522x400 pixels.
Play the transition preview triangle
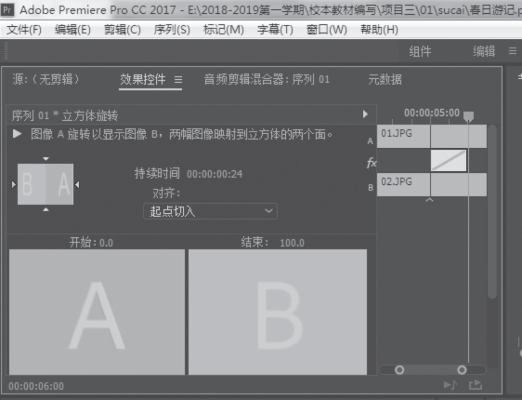tap(17, 134)
